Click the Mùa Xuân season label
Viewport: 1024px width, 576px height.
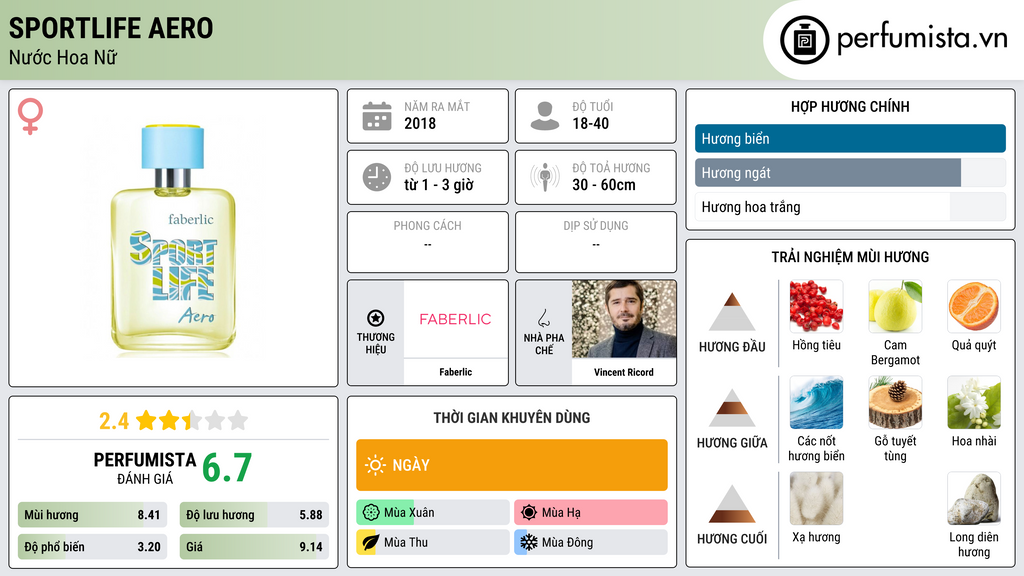(409, 513)
